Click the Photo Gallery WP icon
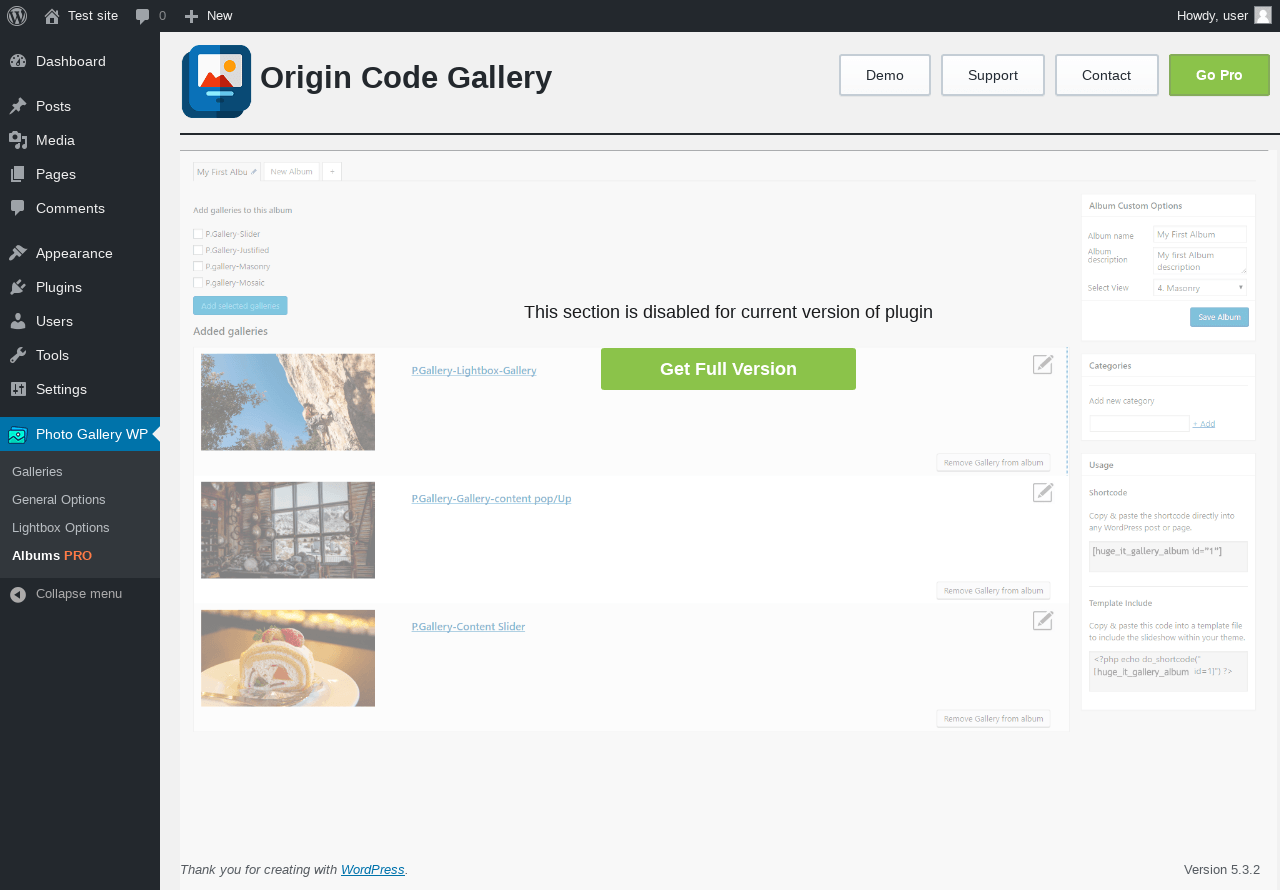1280x890 pixels. click(x=17, y=435)
